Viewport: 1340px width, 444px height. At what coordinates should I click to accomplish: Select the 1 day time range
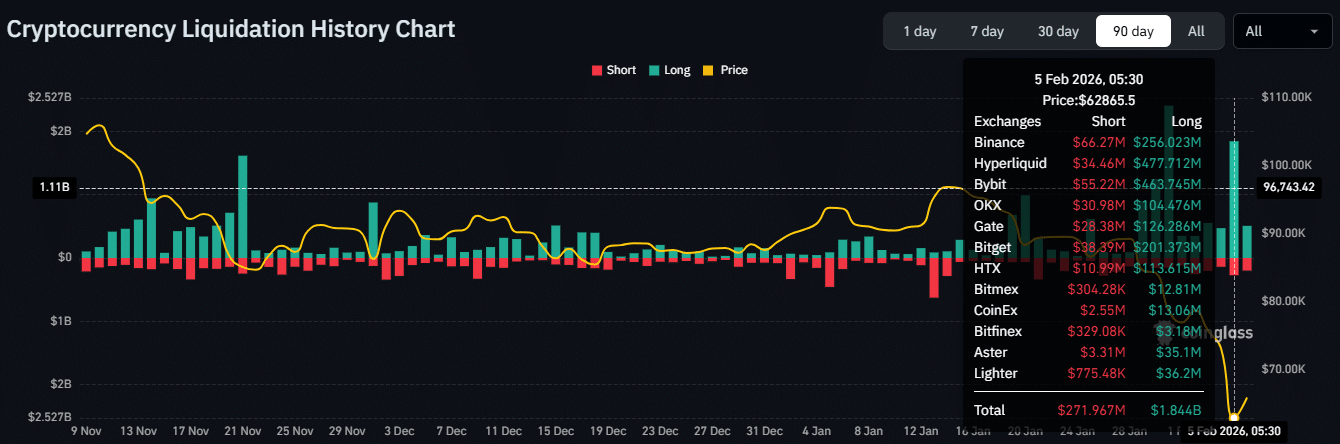(919, 31)
